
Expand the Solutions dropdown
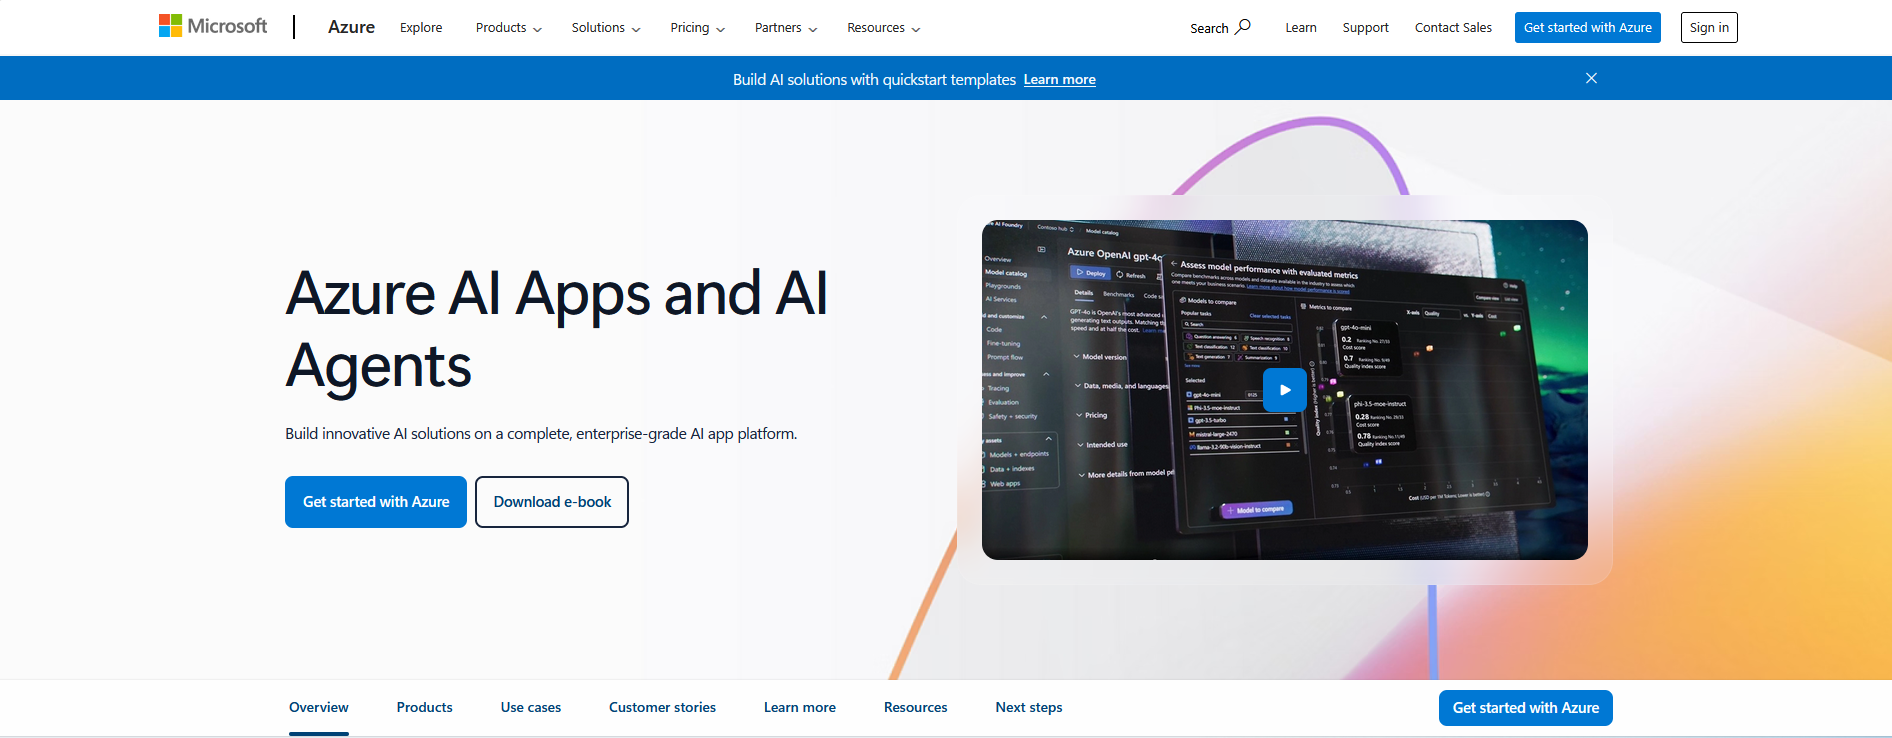(606, 28)
